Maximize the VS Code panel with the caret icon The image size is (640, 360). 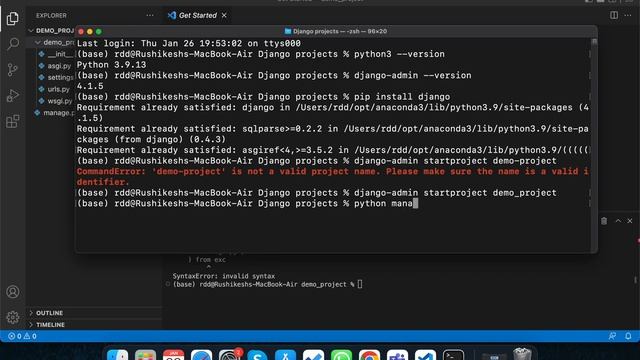[618, 221]
